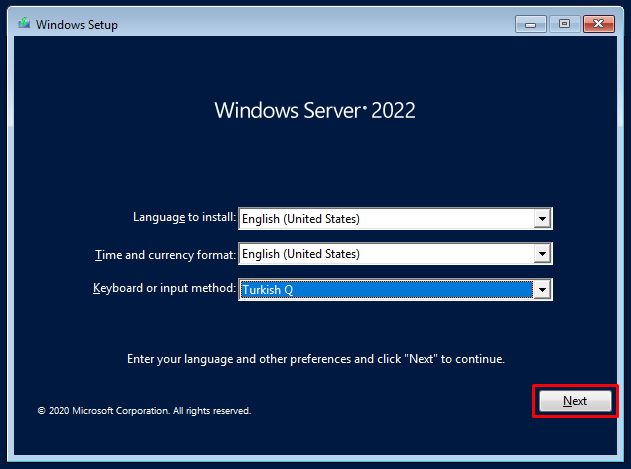The image size is (631, 469).
Task: Click the Windows Server 2022 heading
Action: point(315,110)
